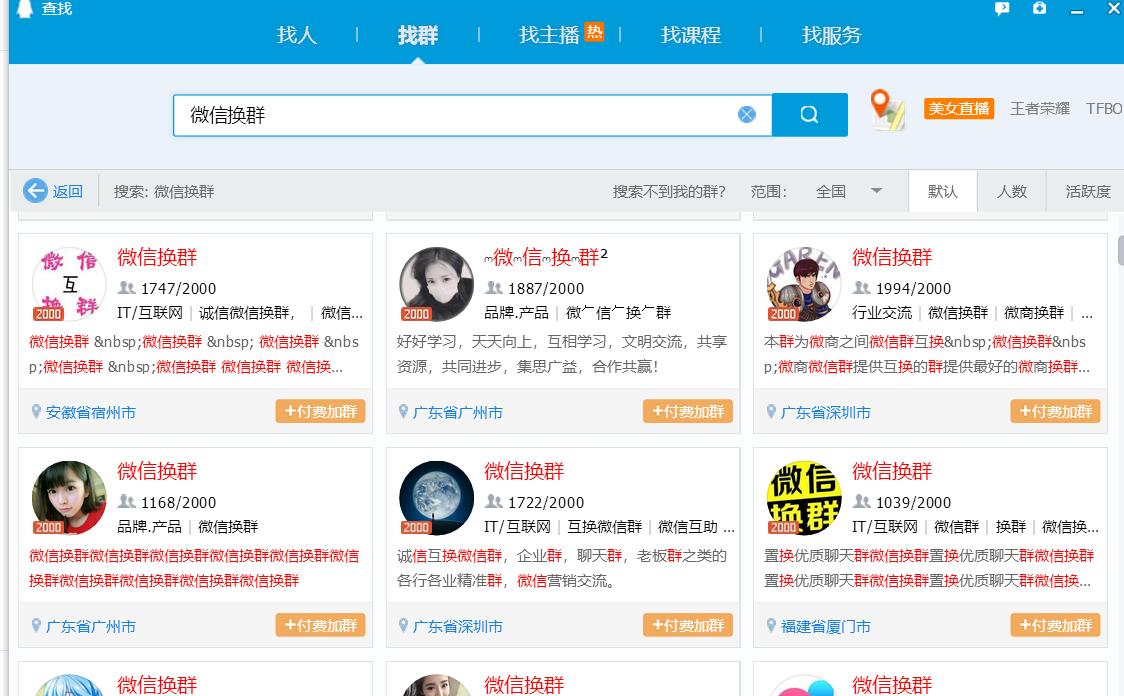Viewport: 1124px width, 696px height.
Task: Click the description starting 诚信互换微信群
Action: (562, 568)
